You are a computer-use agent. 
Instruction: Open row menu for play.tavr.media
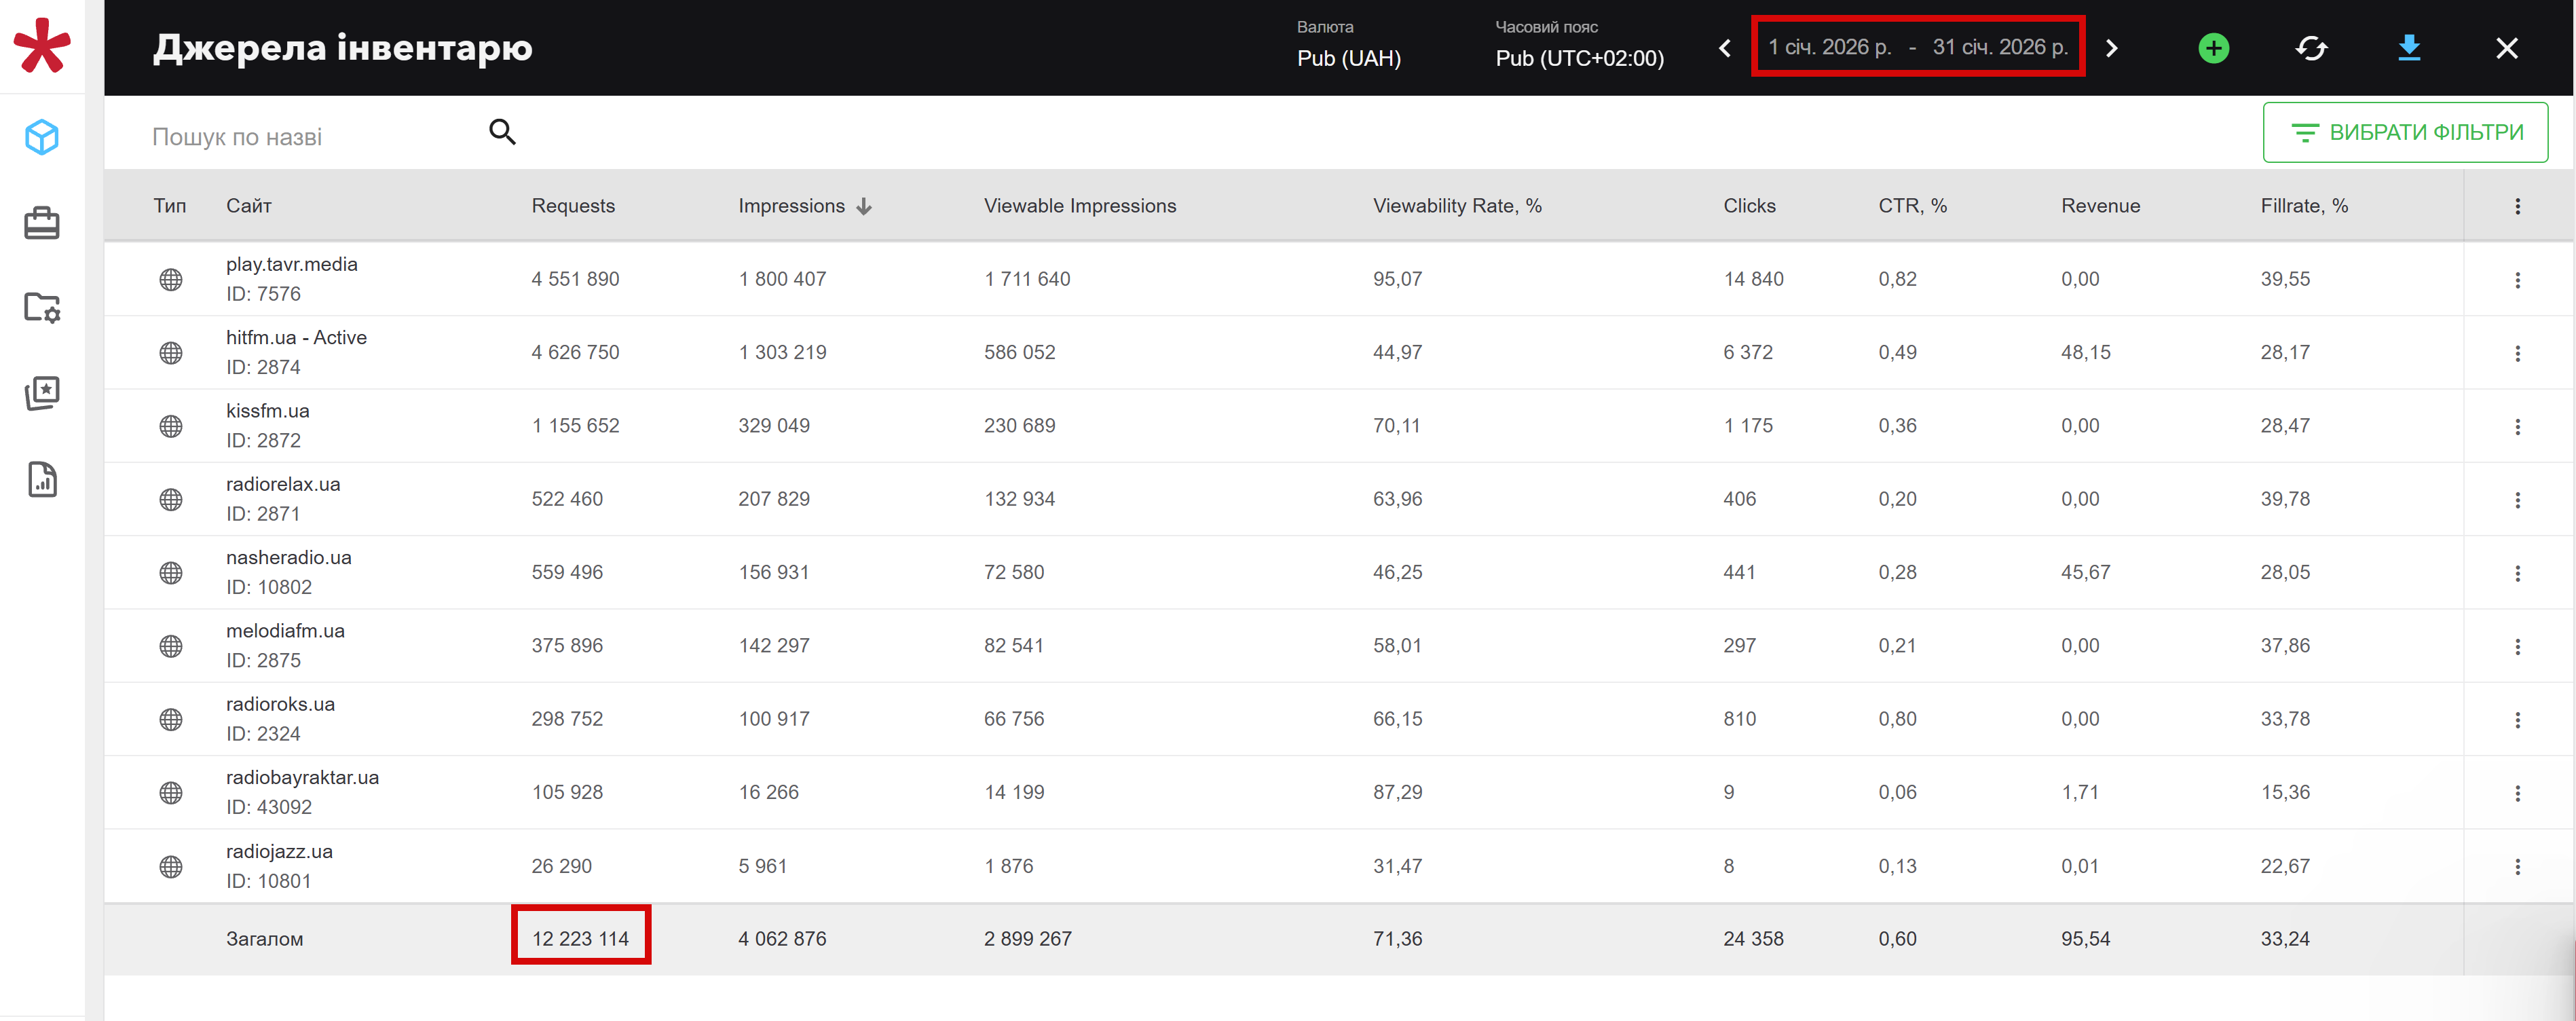[x=2517, y=280]
